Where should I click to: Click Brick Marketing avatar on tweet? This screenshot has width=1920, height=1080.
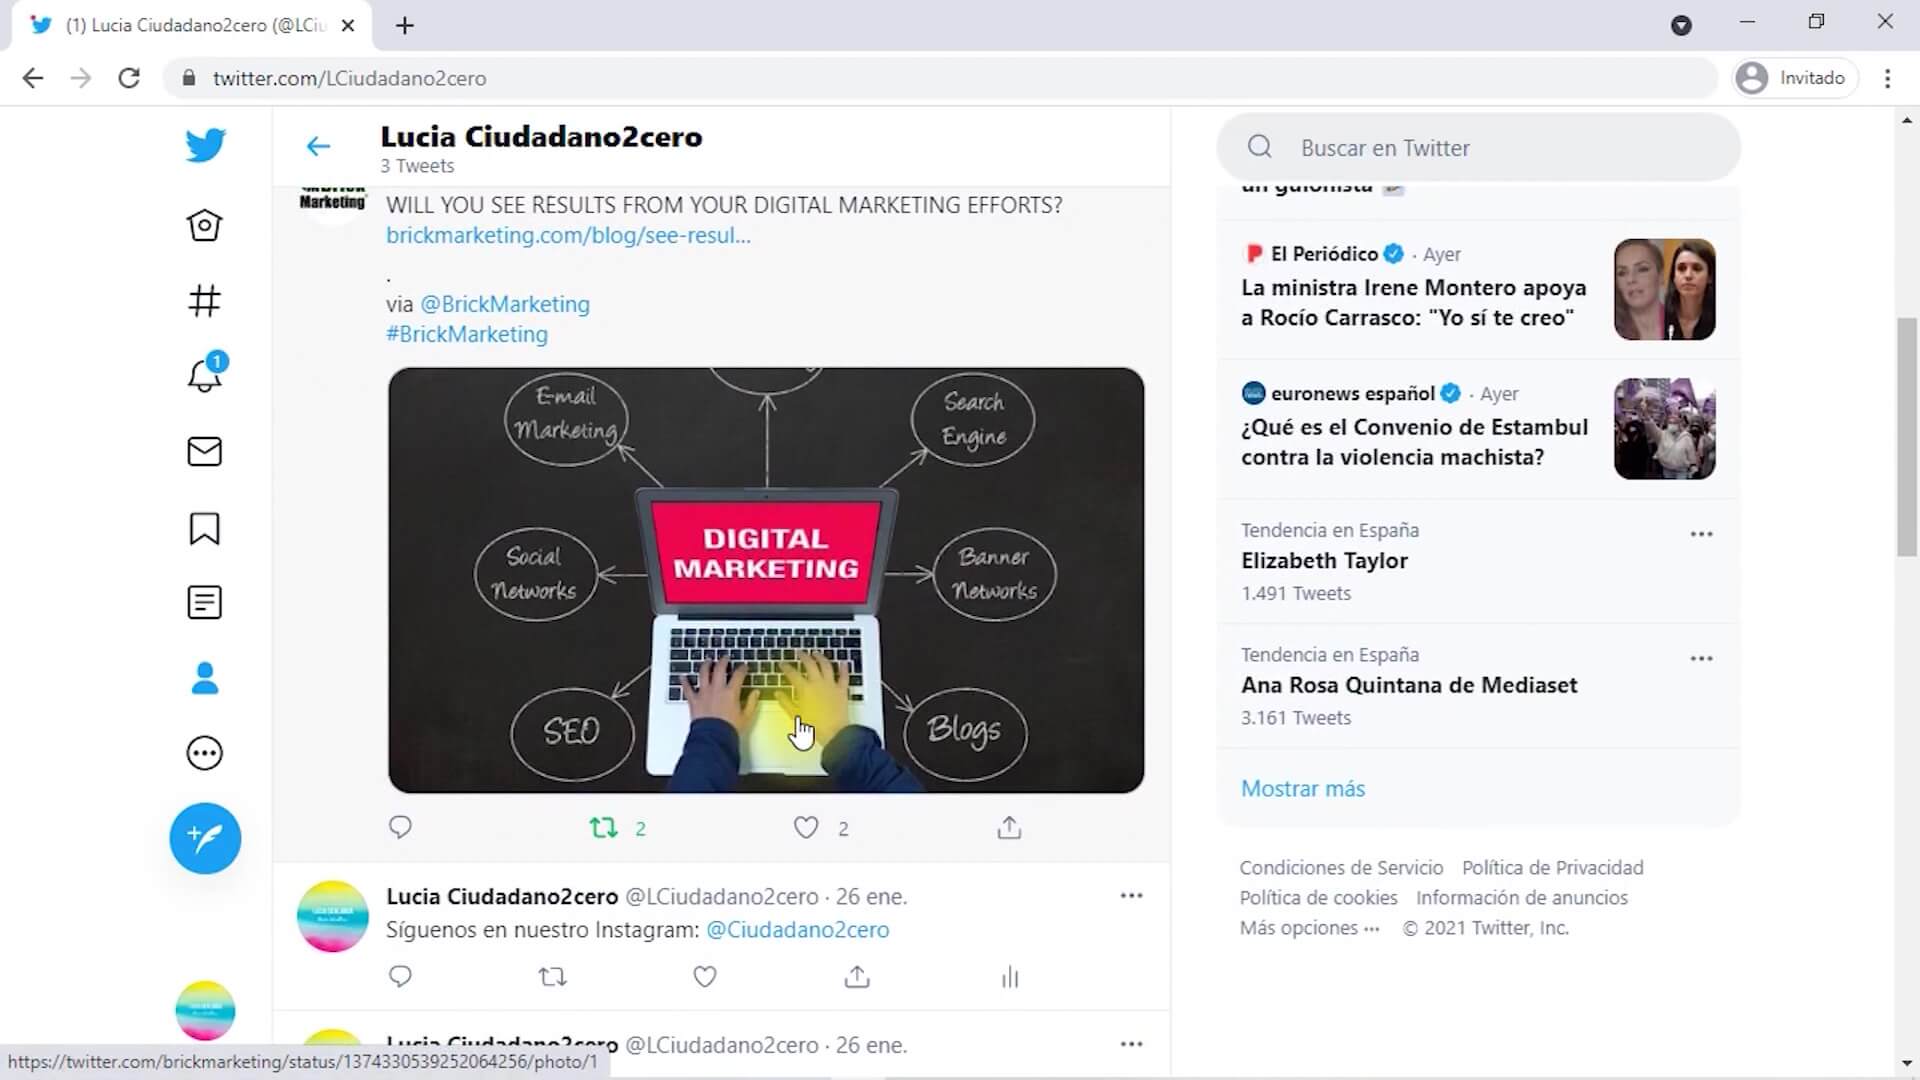click(x=333, y=201)
